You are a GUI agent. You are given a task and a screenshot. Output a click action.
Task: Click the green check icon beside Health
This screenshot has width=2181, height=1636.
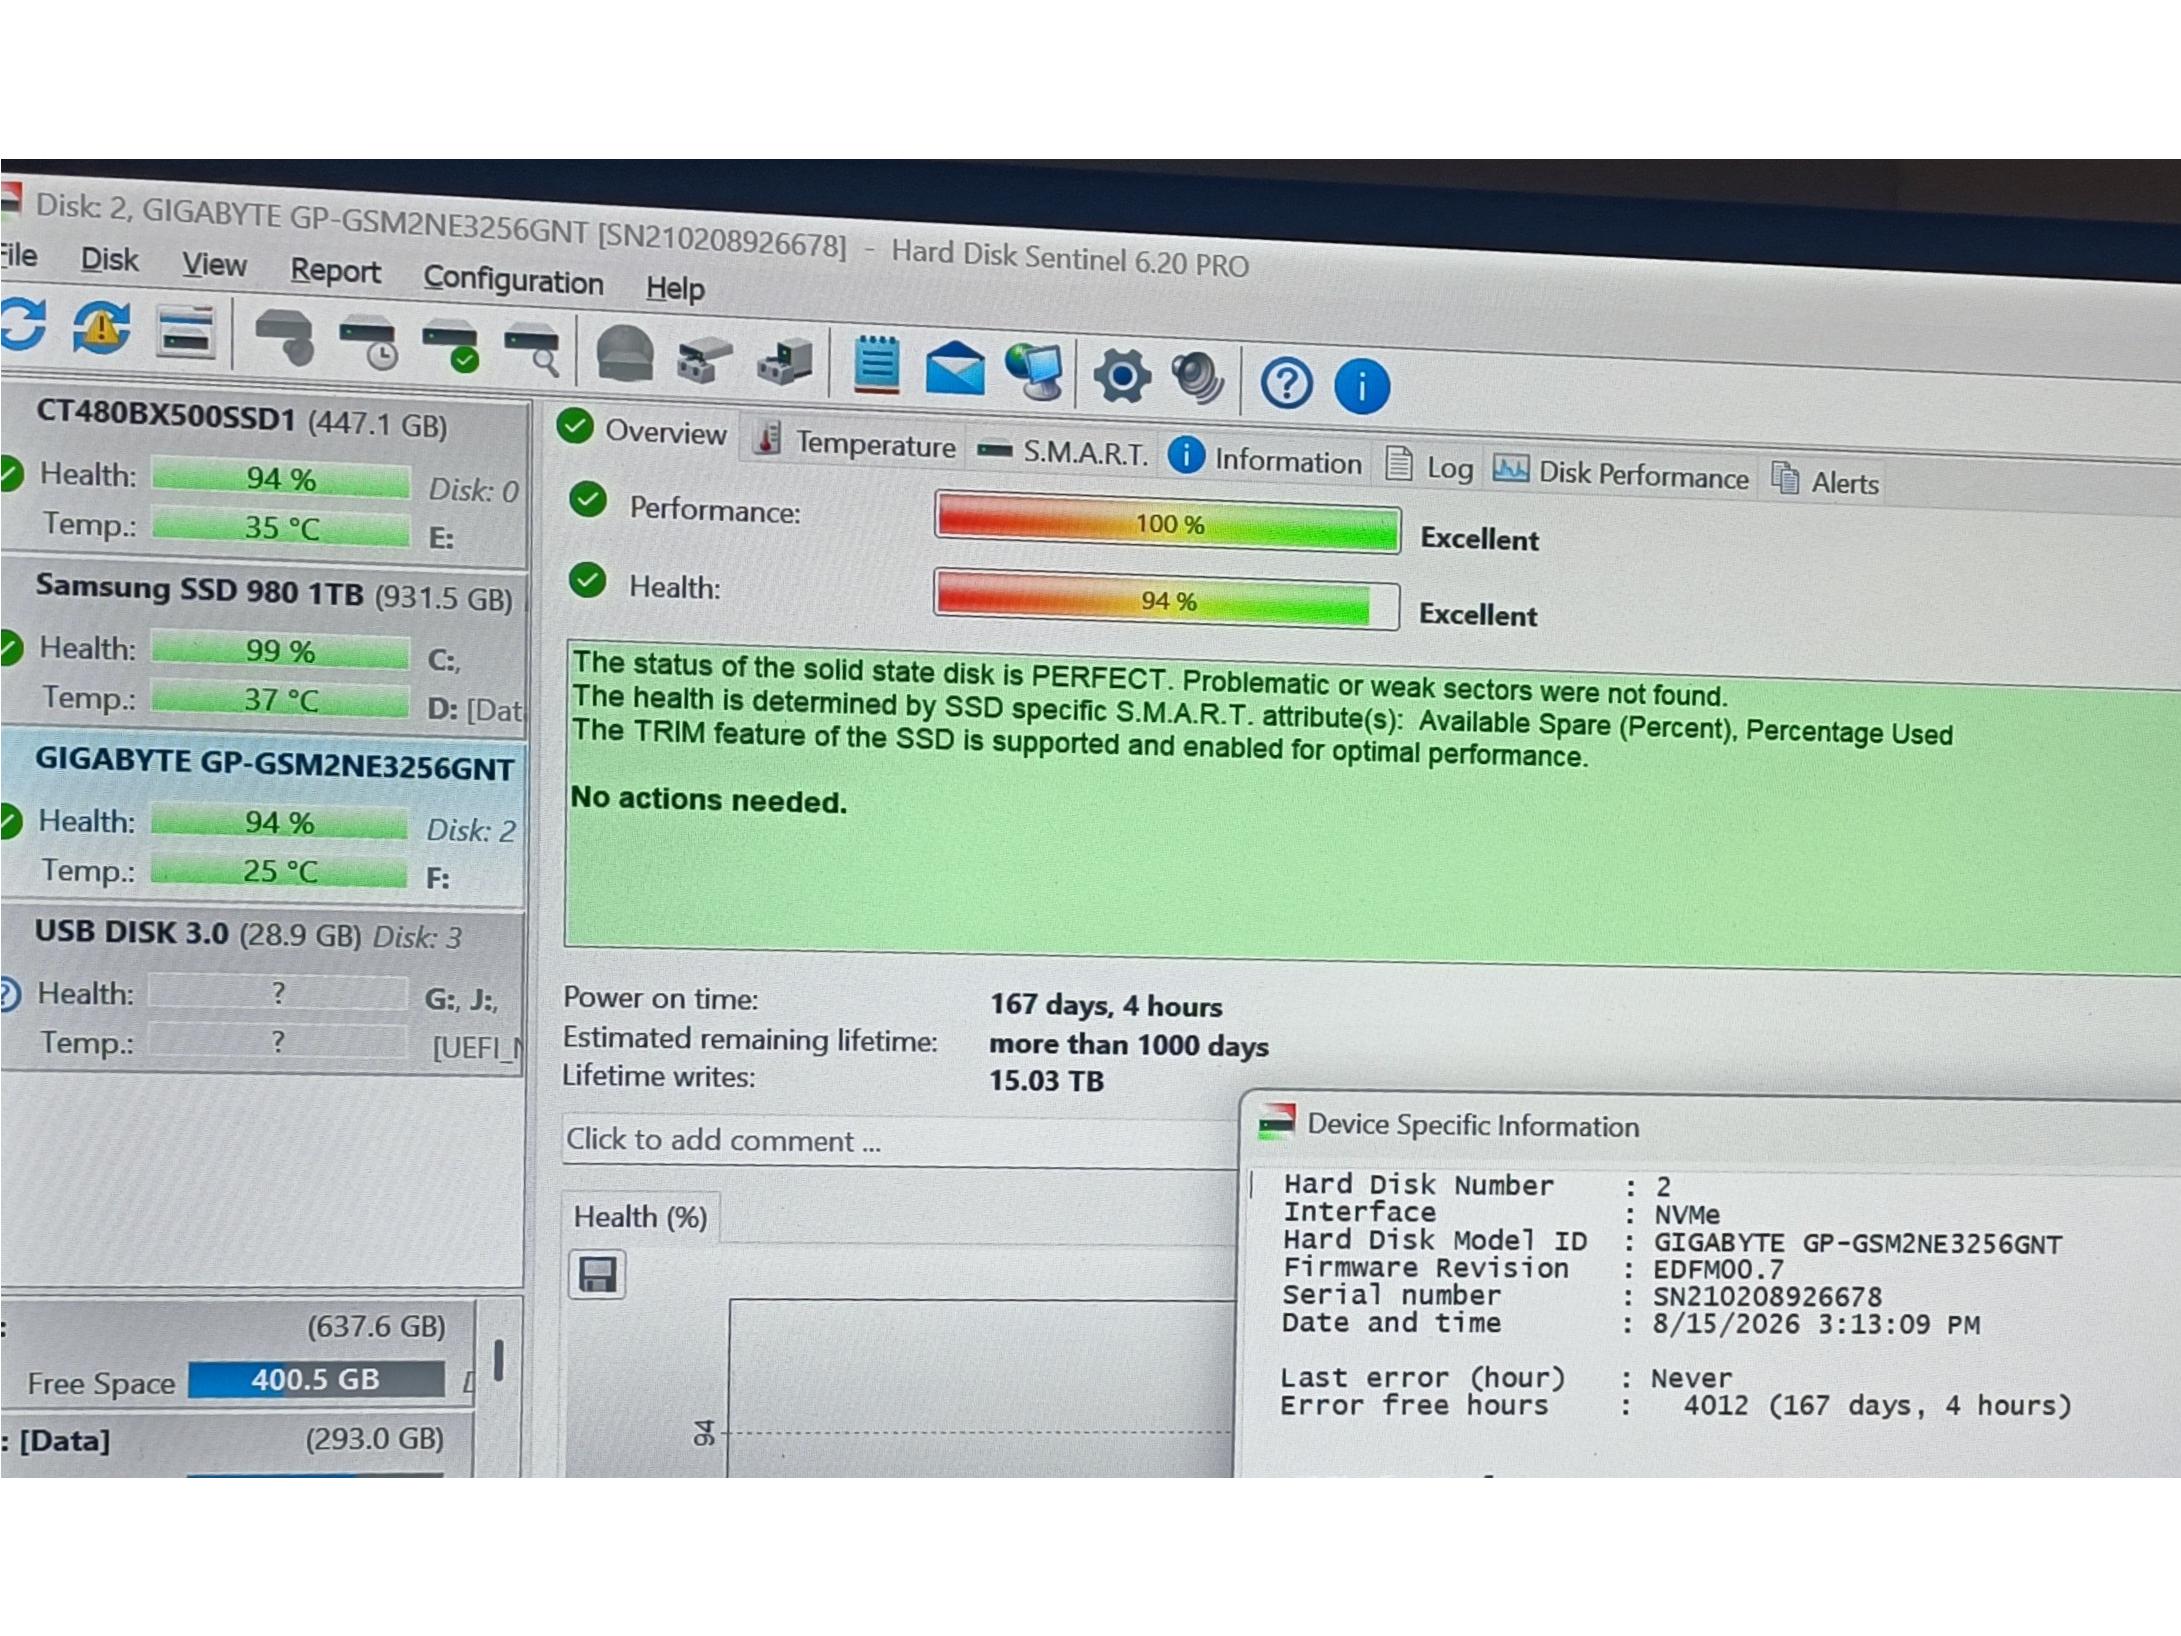point(587,580)
